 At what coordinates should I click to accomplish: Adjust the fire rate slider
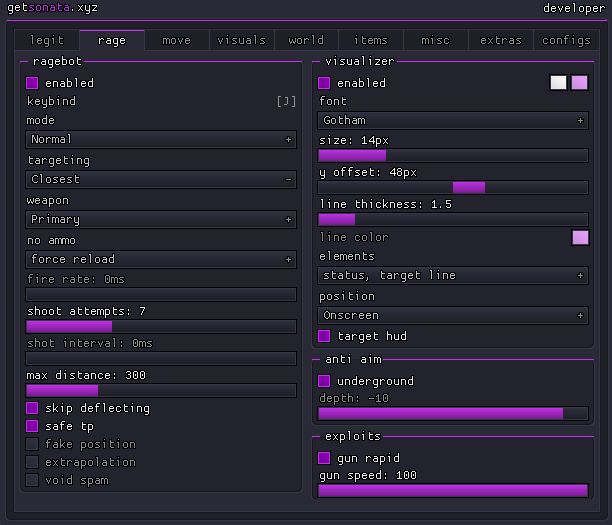[x=161, y=294]
